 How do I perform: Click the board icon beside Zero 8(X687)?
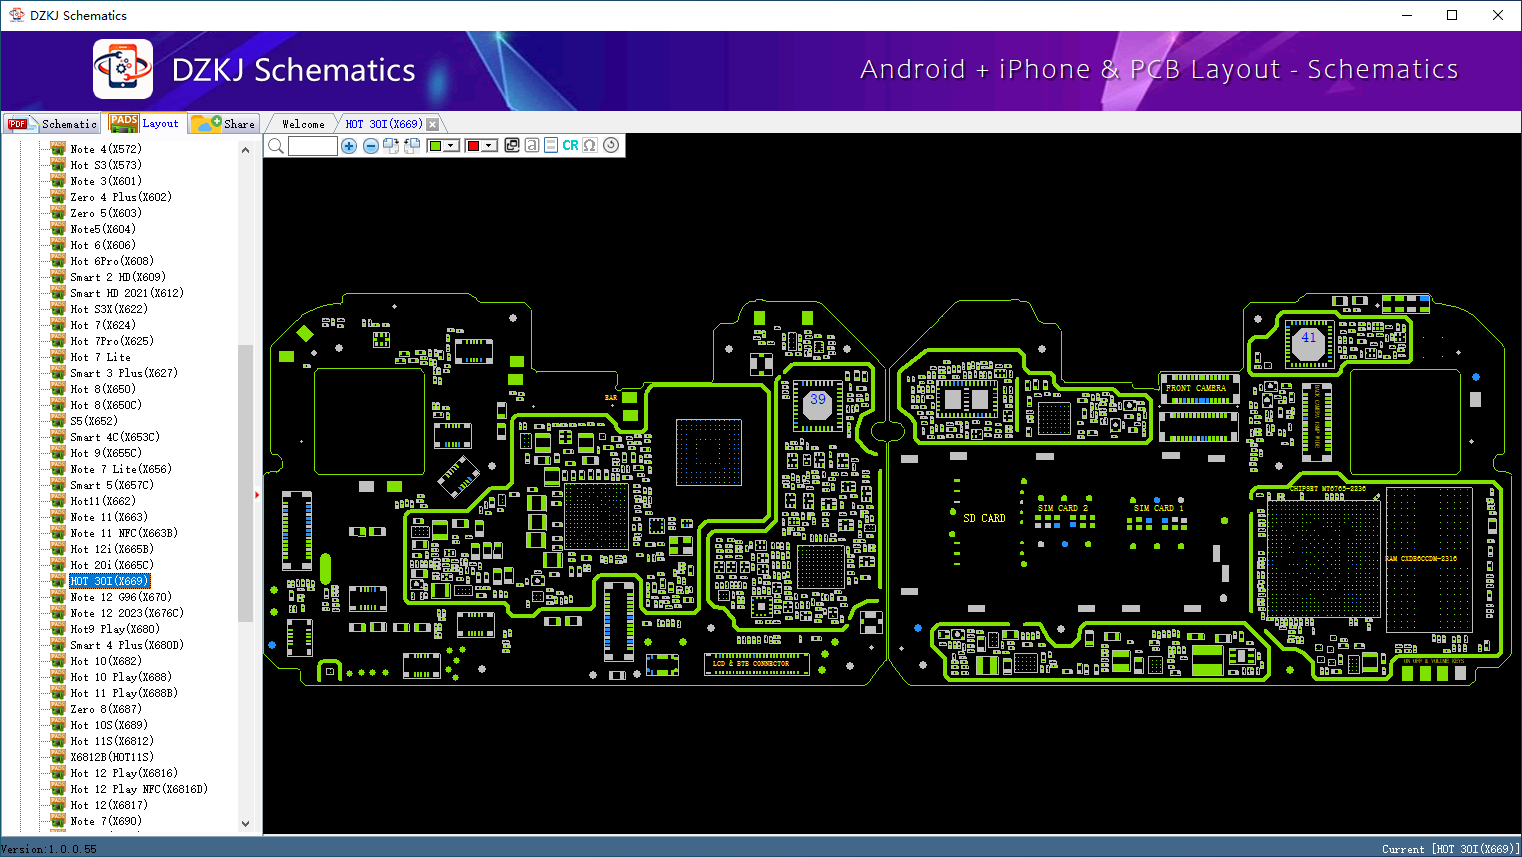click(x=58, y=709)
